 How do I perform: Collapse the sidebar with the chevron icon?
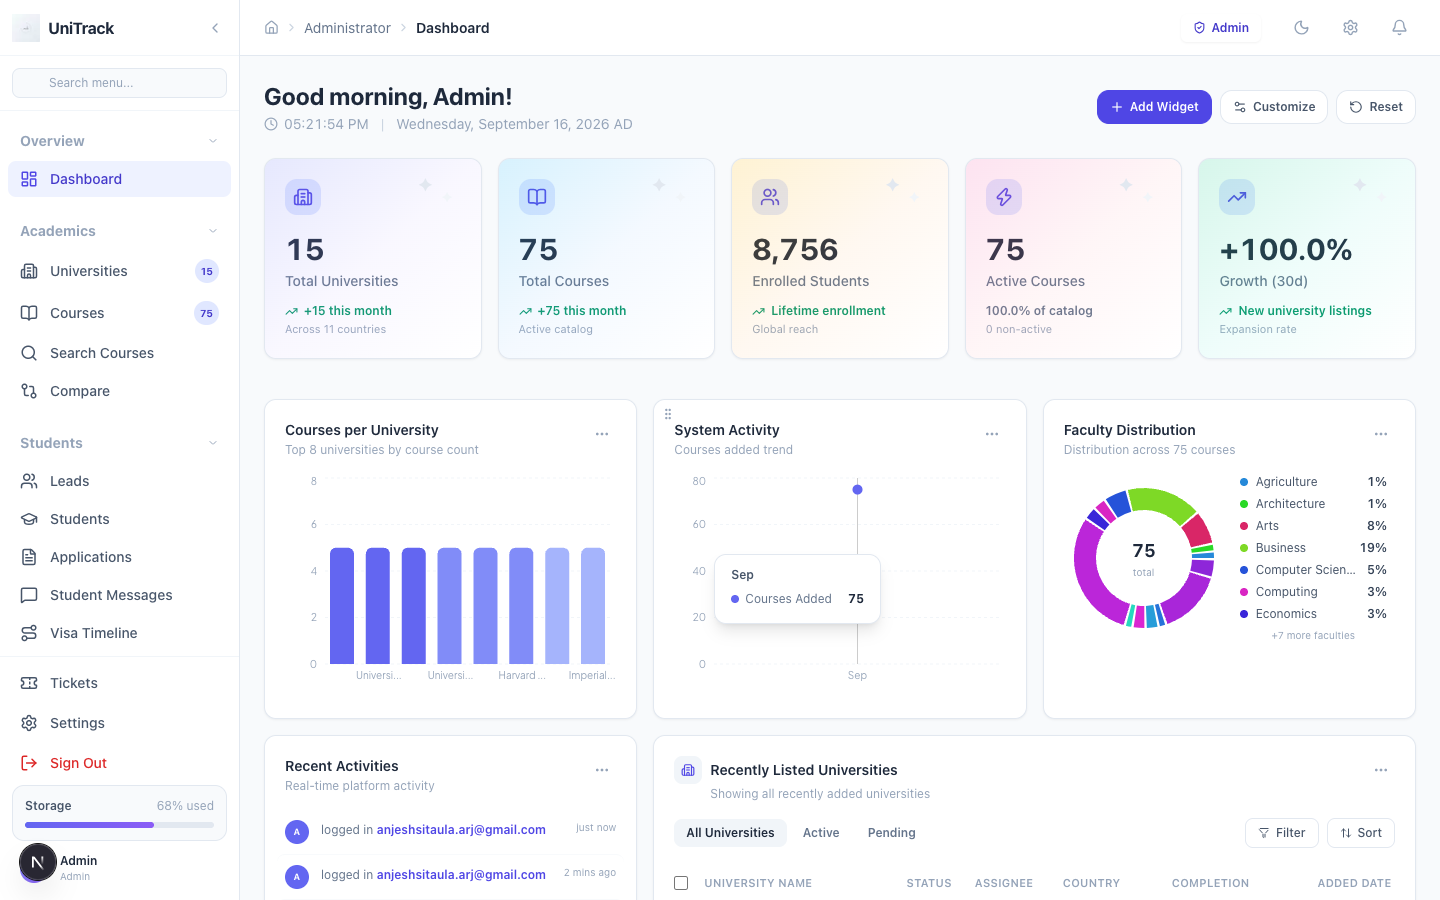click(215, 28)
